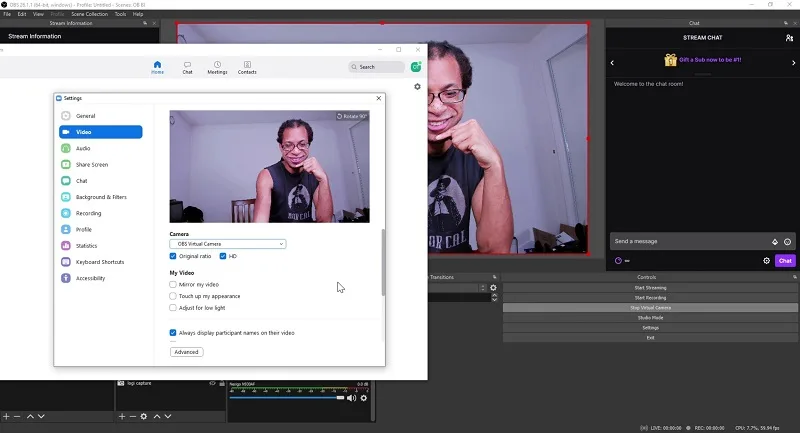This screenshot has height=433, width=800.
Task: Open the File menu in OBS
Action: (x=7, y=14)
